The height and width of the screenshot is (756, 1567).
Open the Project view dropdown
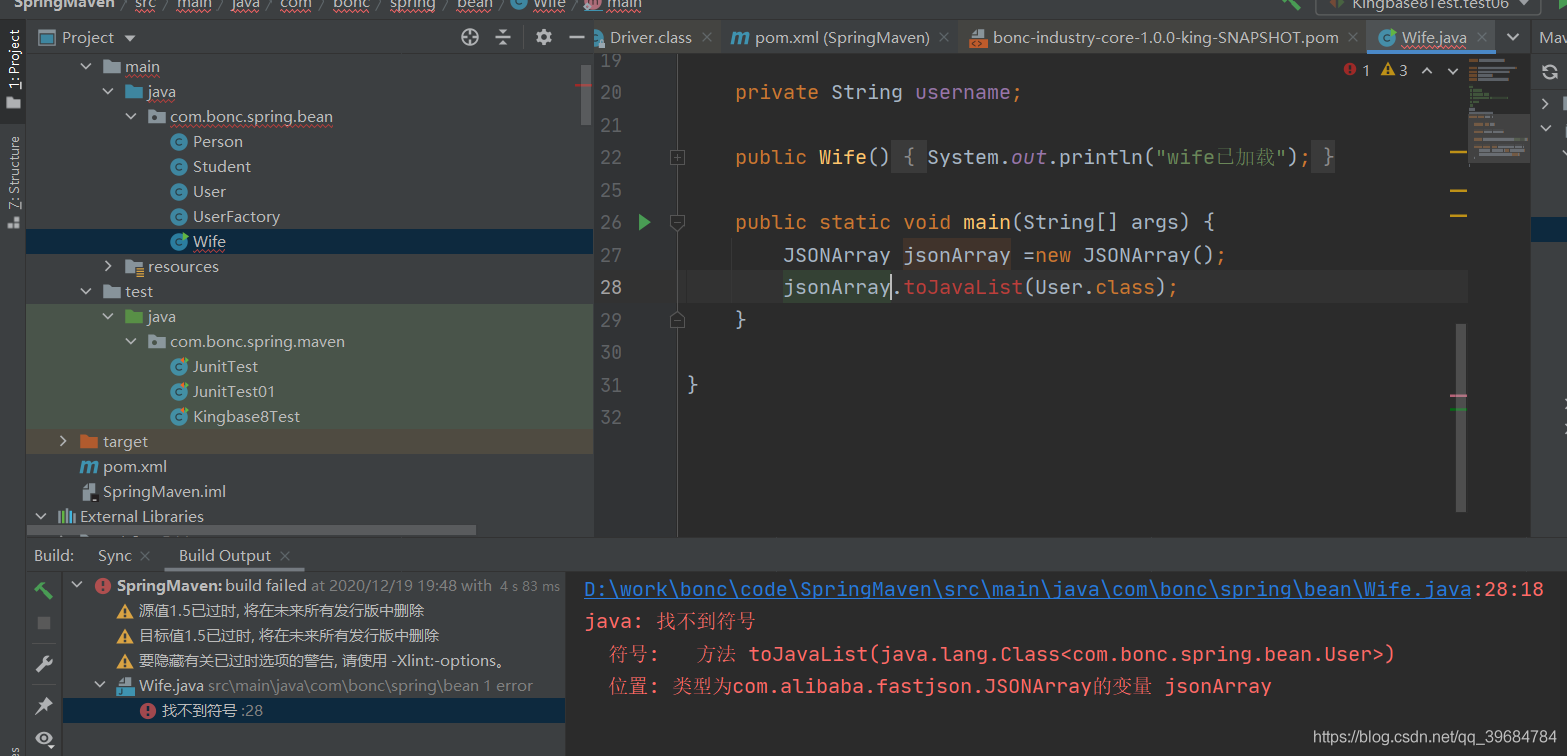130,38
